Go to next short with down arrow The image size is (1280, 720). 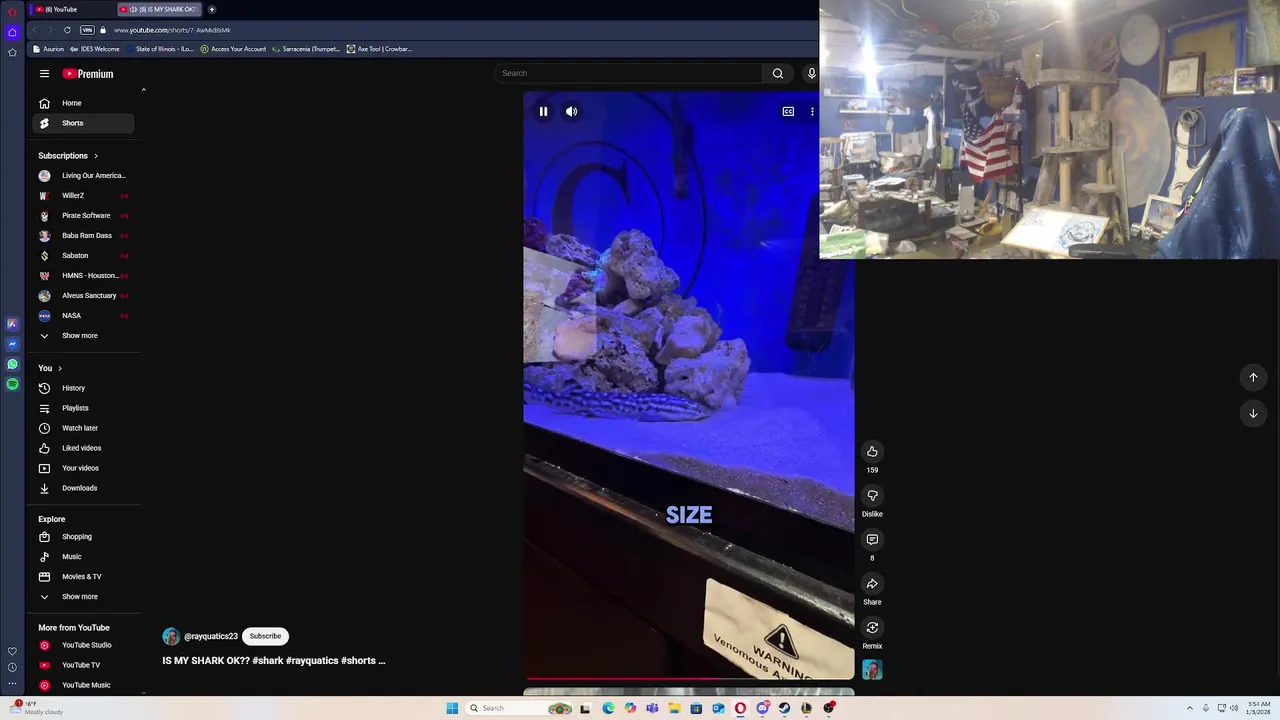(1253, 413)
